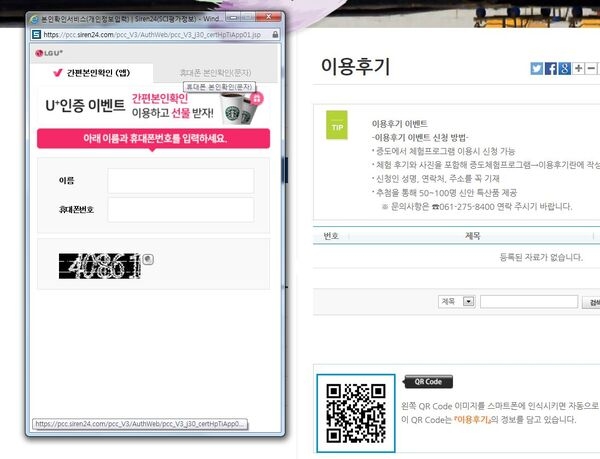Click the padlock security icon
Viewport: 600px width, 459px height.
275,34
